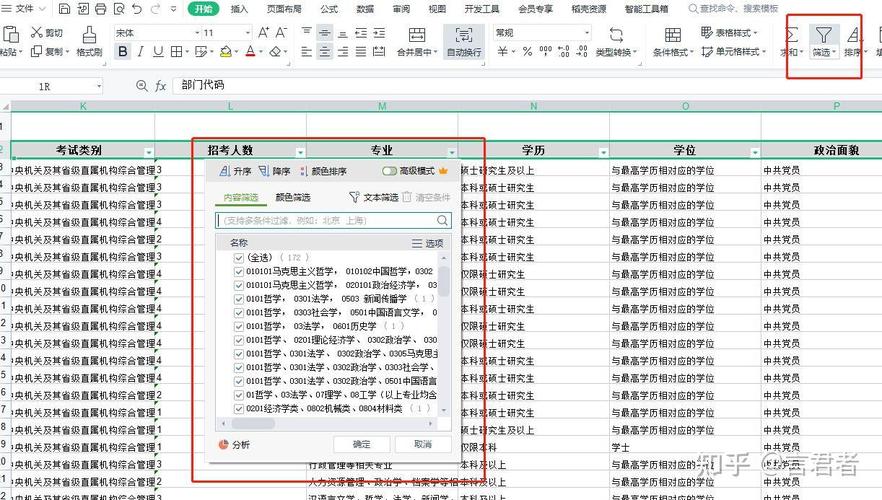The width and height of the screenshot is (882, 500).
Task: Click the filter list horizontal scrollbar thumb
Action: (253, 424)
